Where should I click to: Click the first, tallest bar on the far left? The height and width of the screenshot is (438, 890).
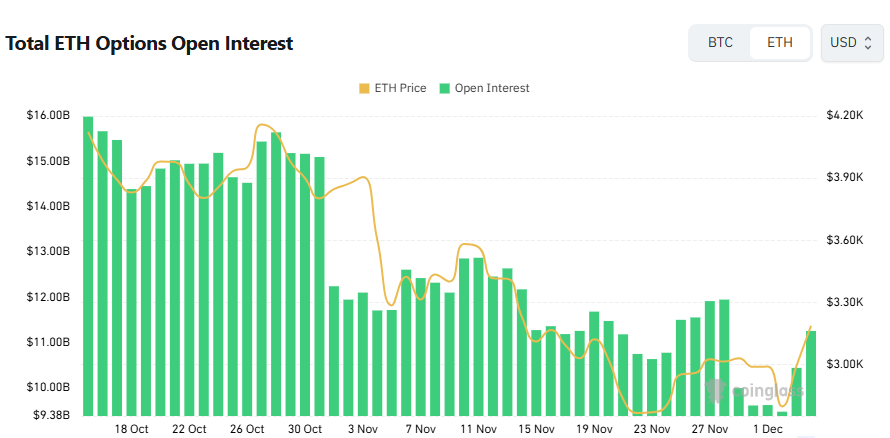click(88, 265)
